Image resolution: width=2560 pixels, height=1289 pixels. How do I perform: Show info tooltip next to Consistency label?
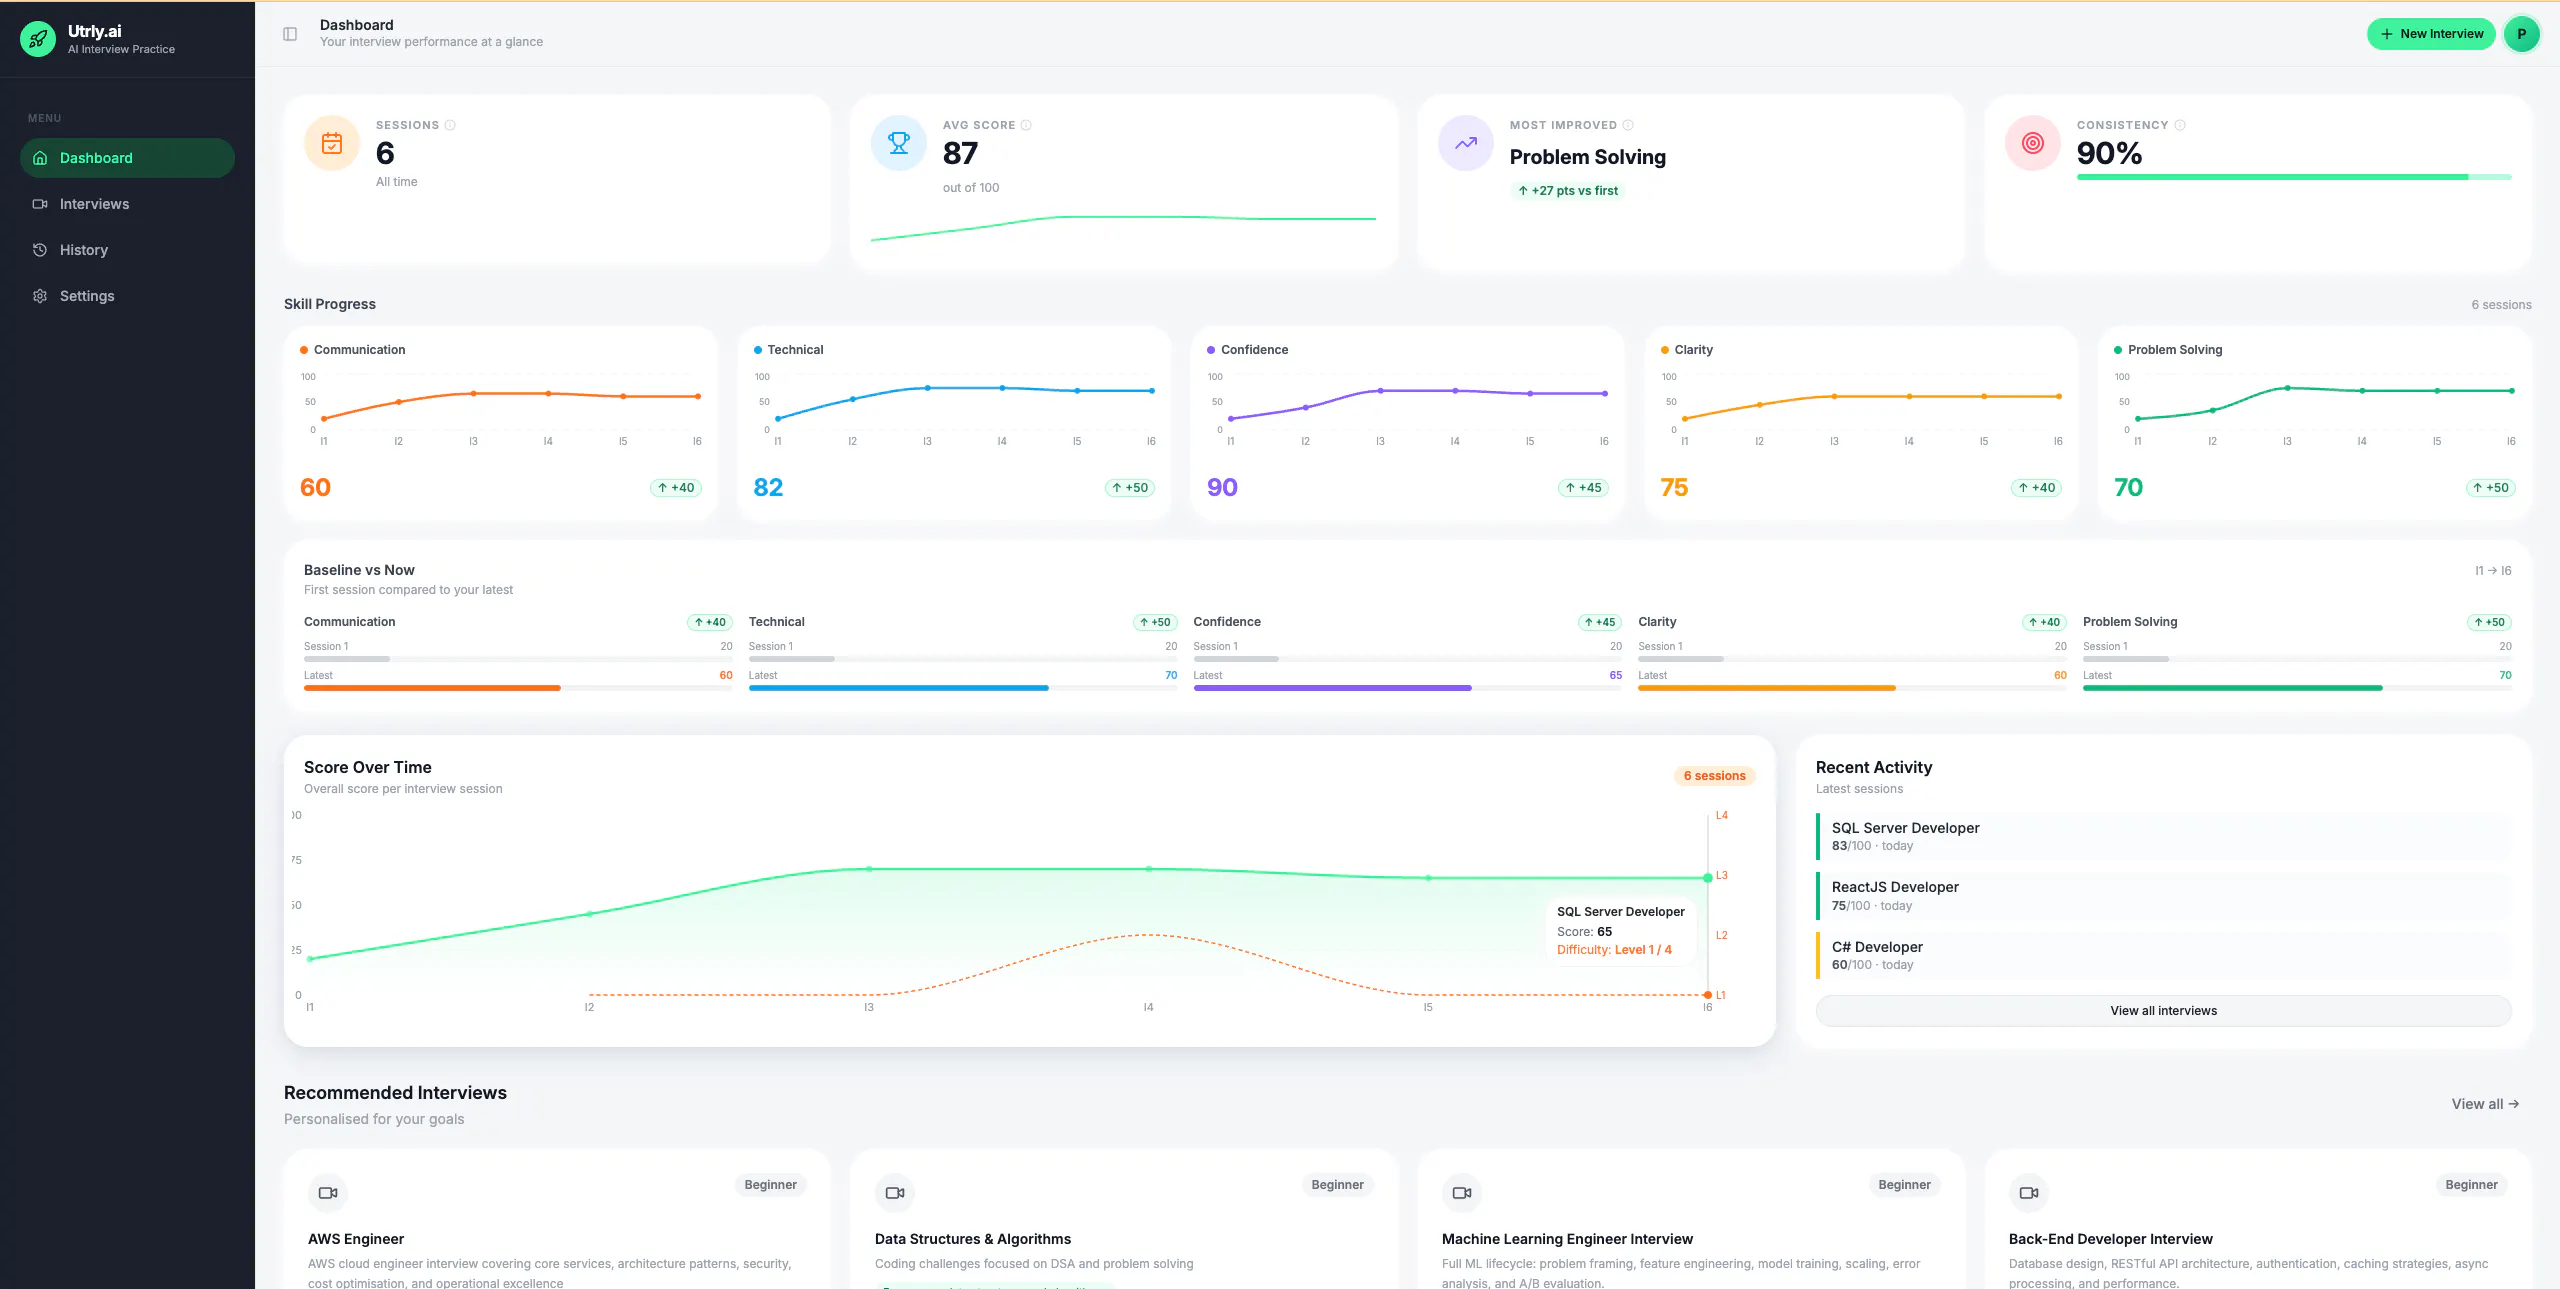(2180, 125)
